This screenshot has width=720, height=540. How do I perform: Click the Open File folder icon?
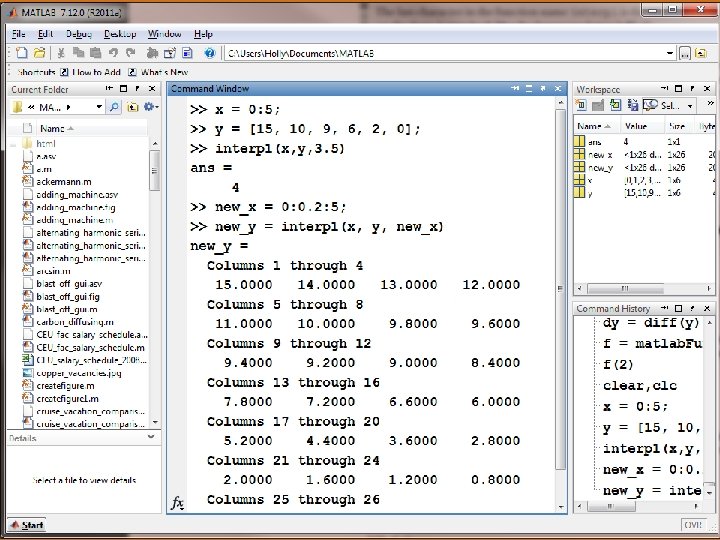(x=39, y=52)
